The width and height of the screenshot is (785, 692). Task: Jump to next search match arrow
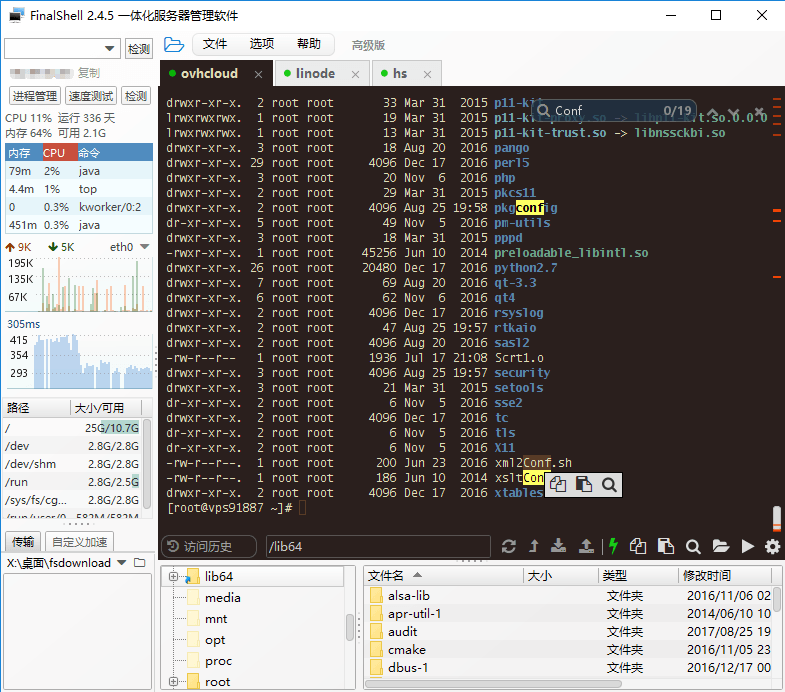click(x=733, y=111)
